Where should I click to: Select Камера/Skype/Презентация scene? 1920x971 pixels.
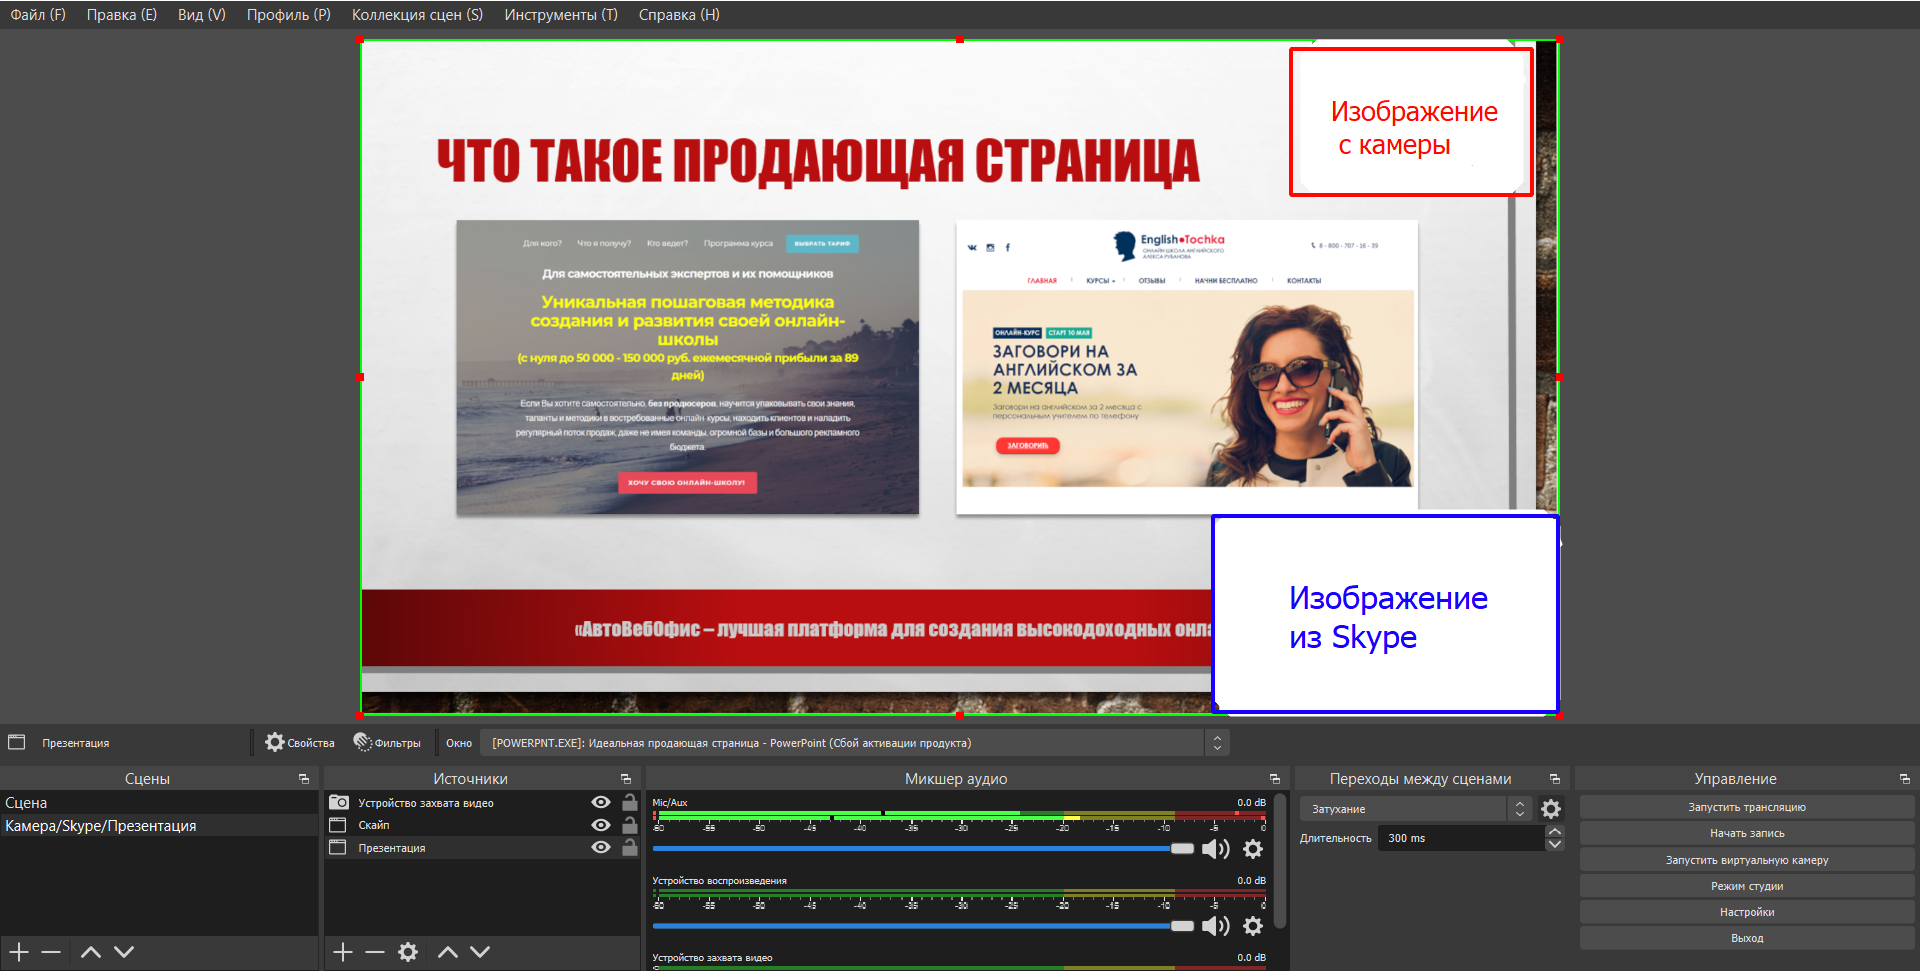tap(159, 826)
